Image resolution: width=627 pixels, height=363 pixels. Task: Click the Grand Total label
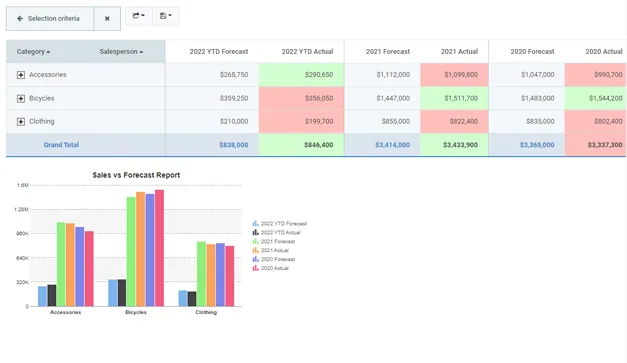(61, 145)
